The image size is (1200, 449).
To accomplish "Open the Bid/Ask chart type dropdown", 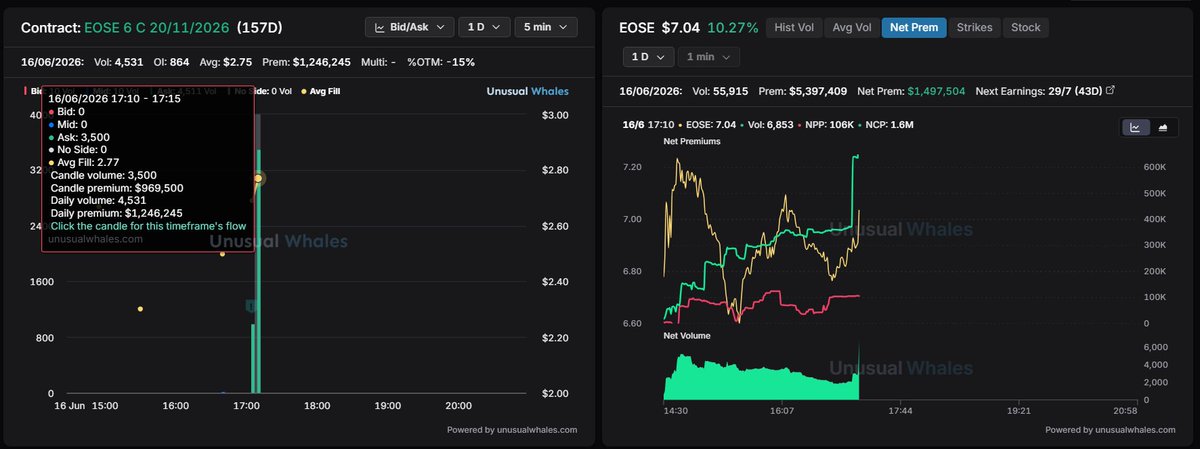I will 410,27.
